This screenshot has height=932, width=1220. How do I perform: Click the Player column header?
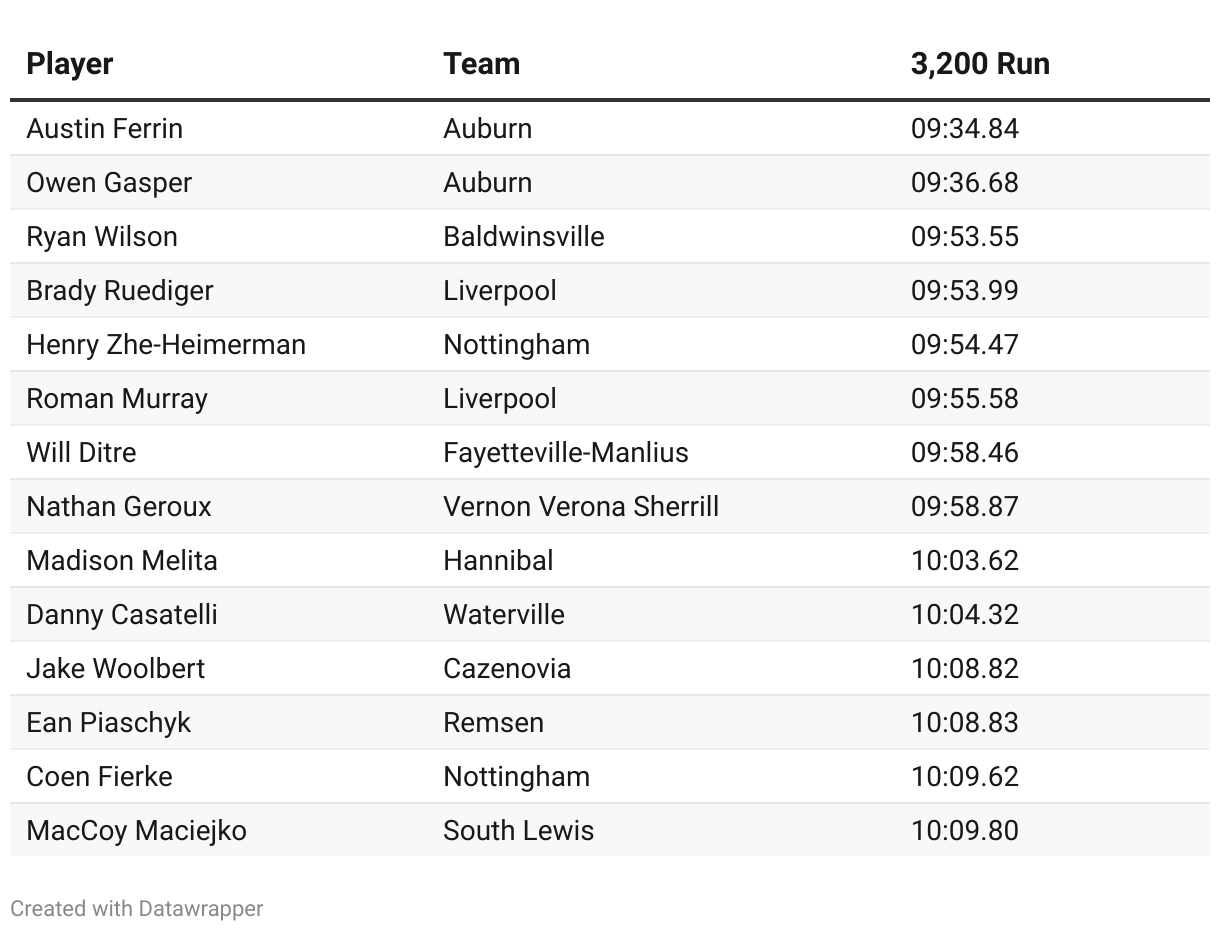[x=70, y=64]
